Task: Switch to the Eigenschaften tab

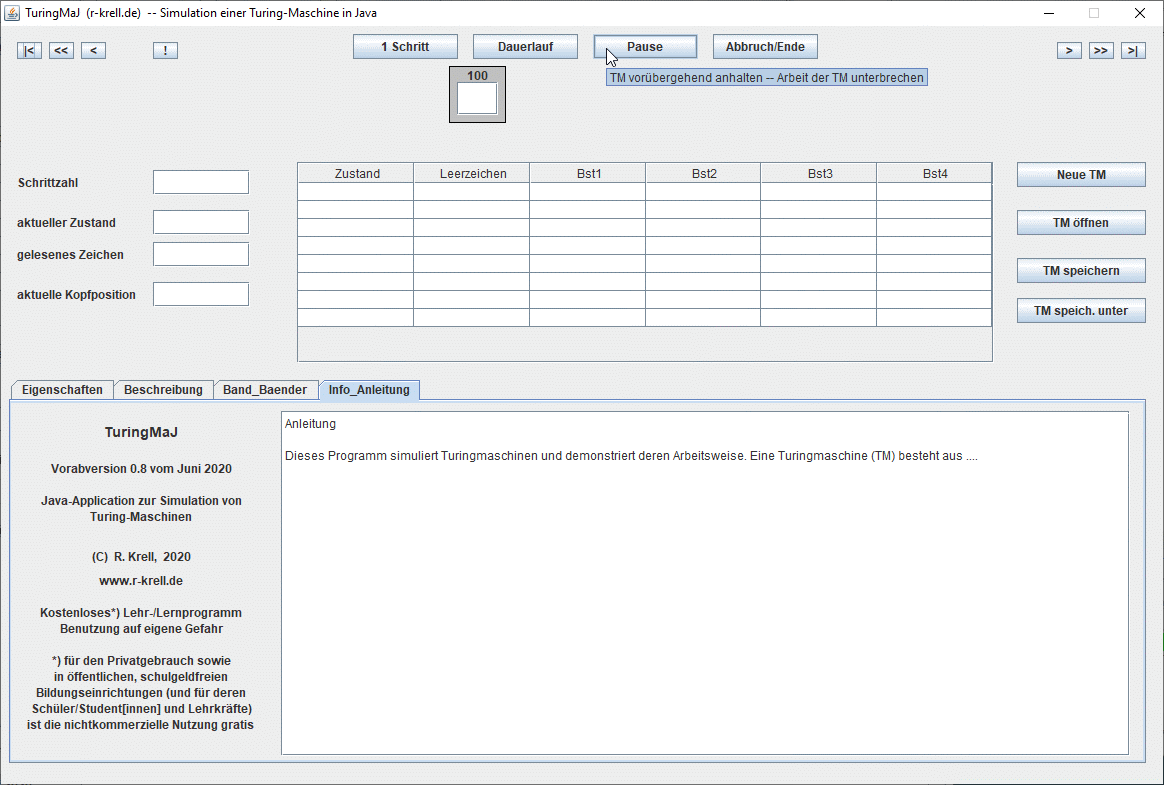Action: 62,390
